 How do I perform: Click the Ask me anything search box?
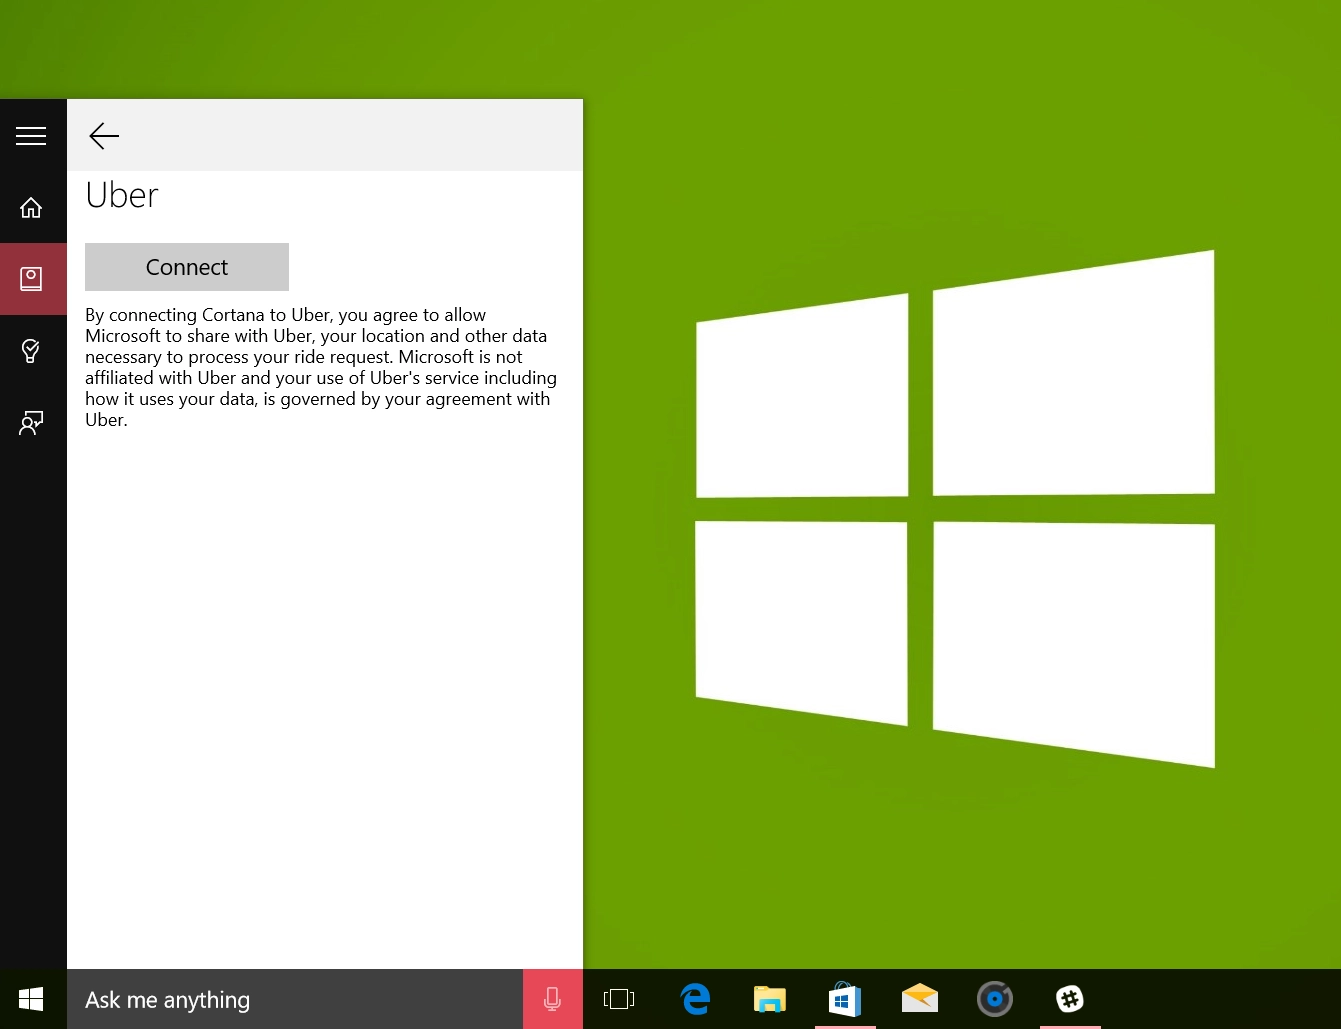tap(295, 999)
